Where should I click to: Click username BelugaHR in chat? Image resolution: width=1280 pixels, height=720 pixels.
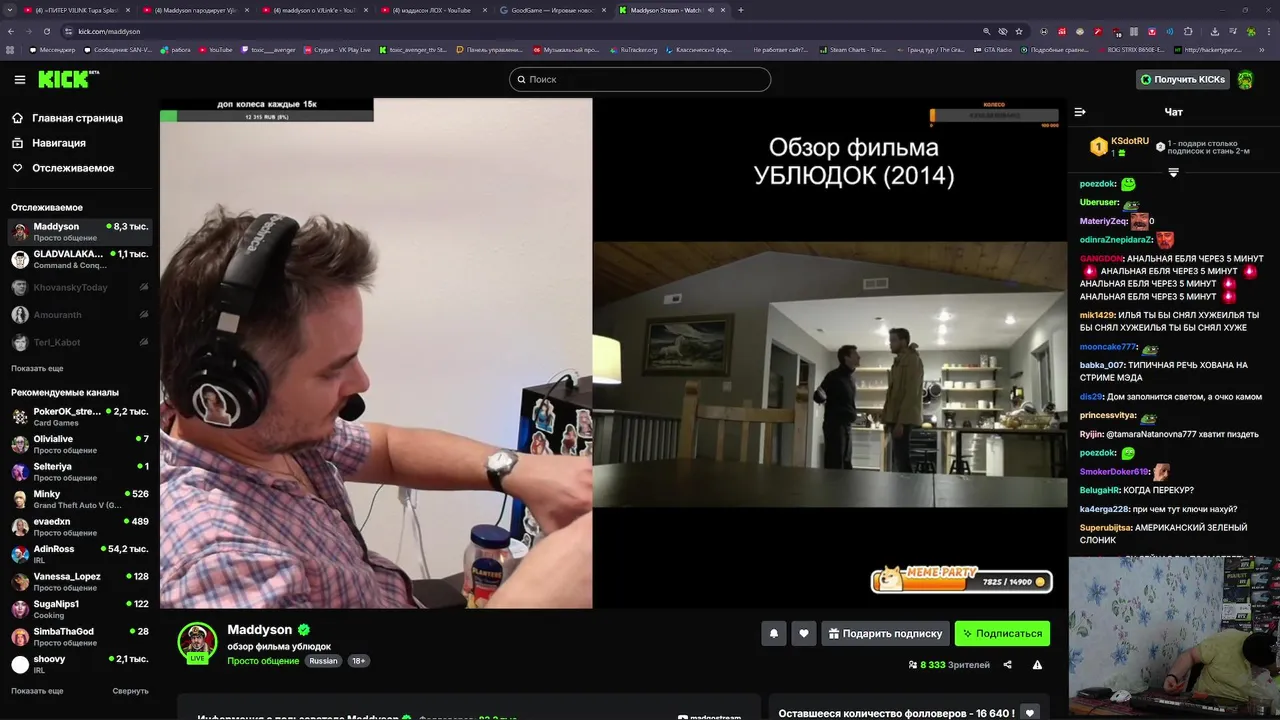[1099, 490]
